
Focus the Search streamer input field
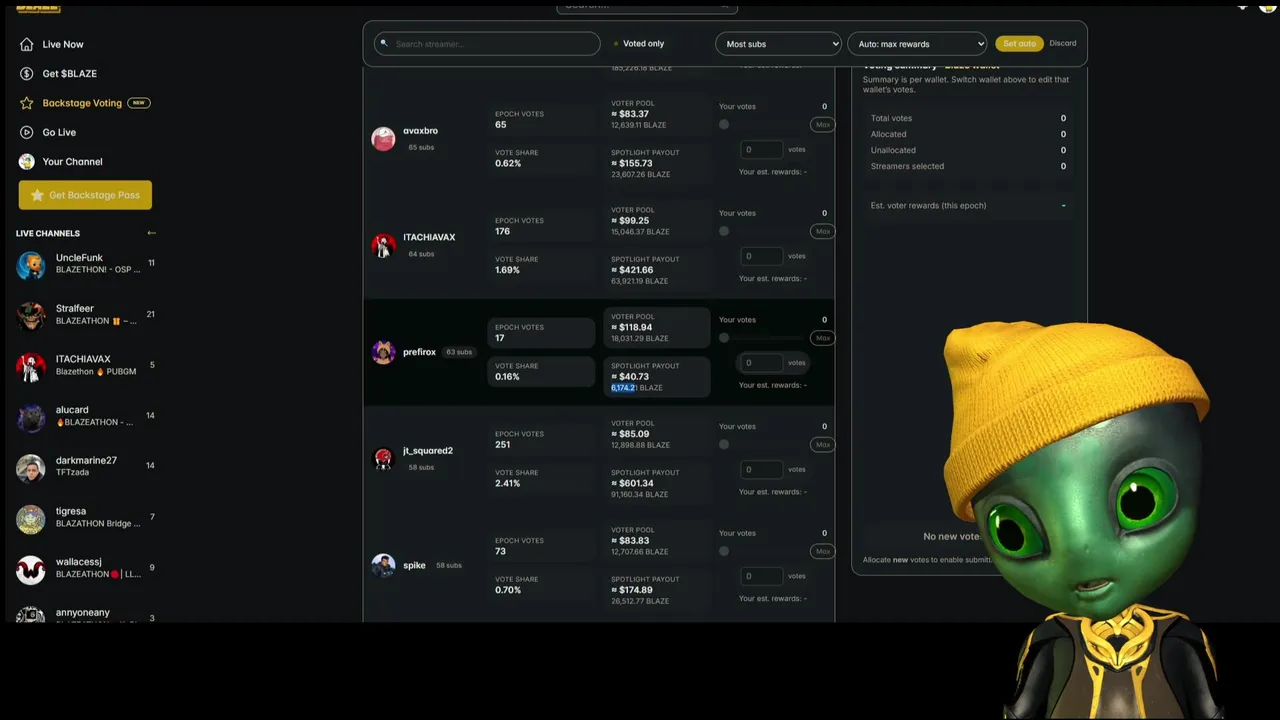pos(487,44)
